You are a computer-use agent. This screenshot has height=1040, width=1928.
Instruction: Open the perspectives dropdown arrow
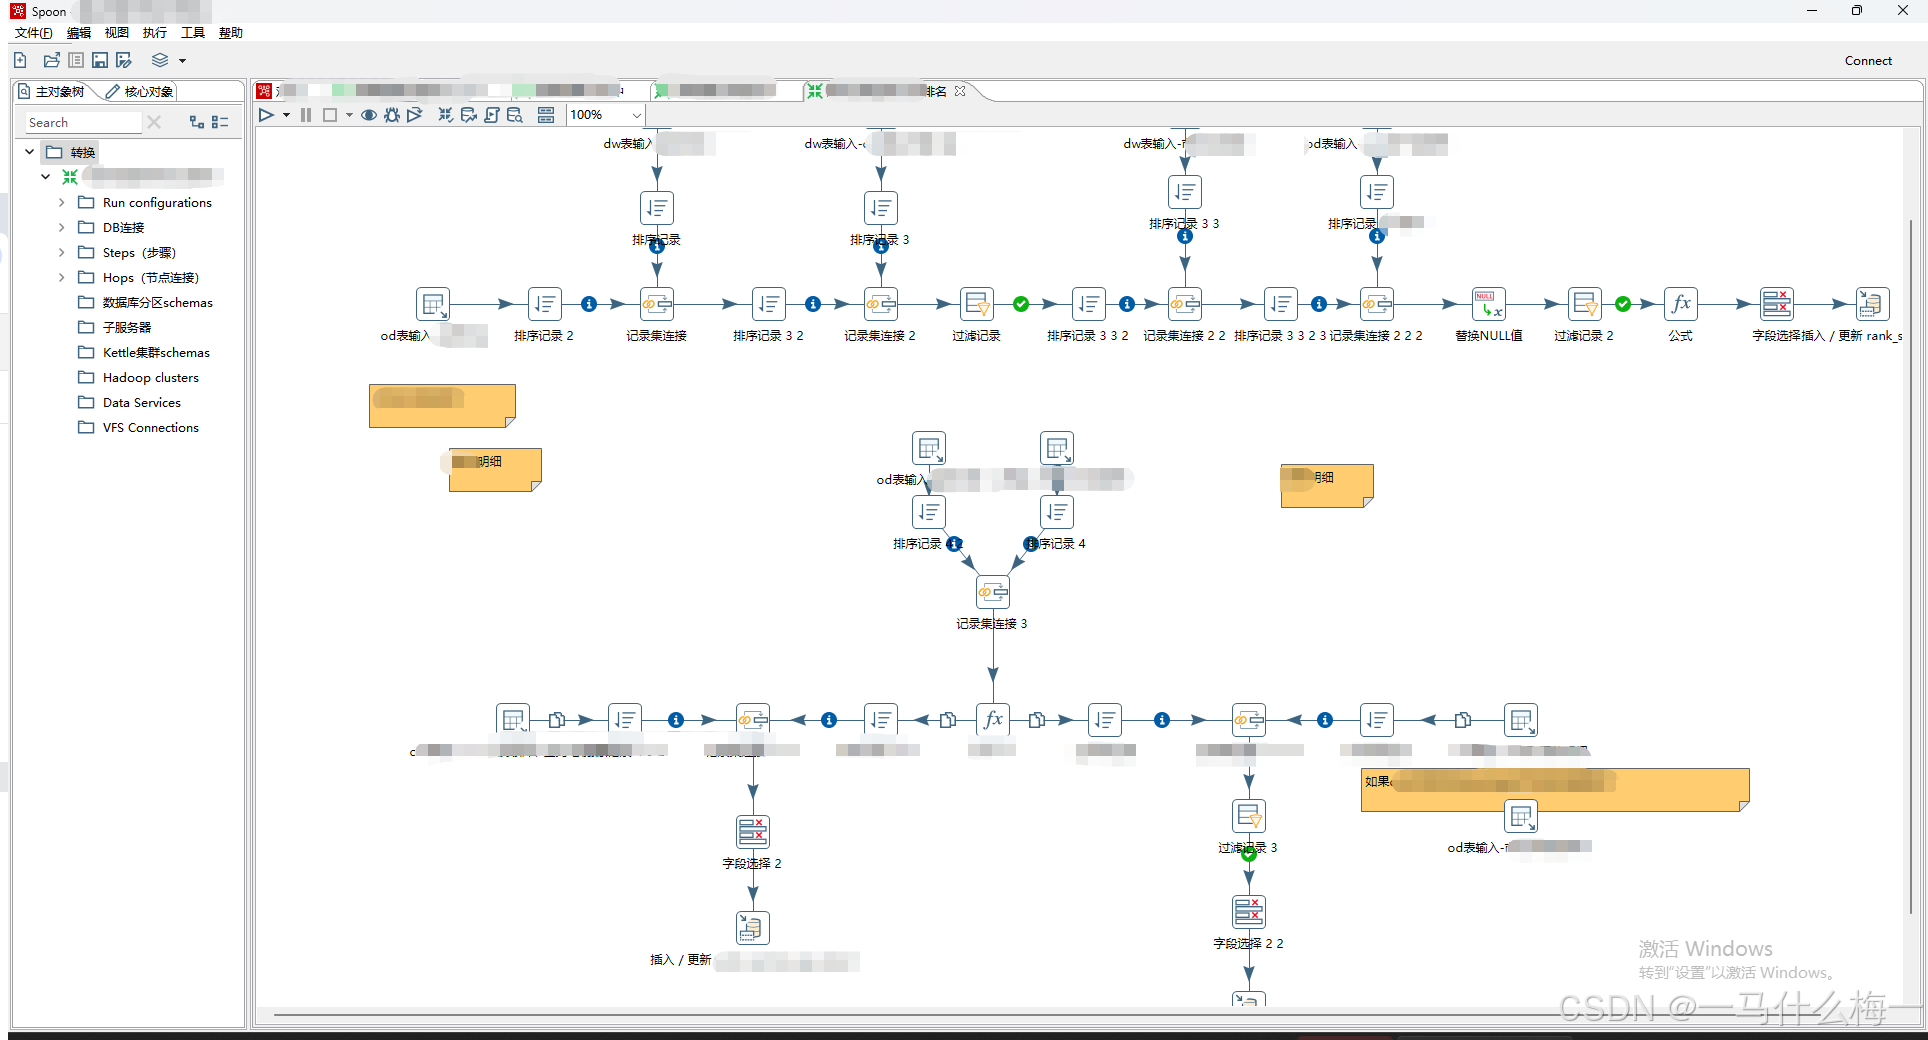(x=182, y=61)
